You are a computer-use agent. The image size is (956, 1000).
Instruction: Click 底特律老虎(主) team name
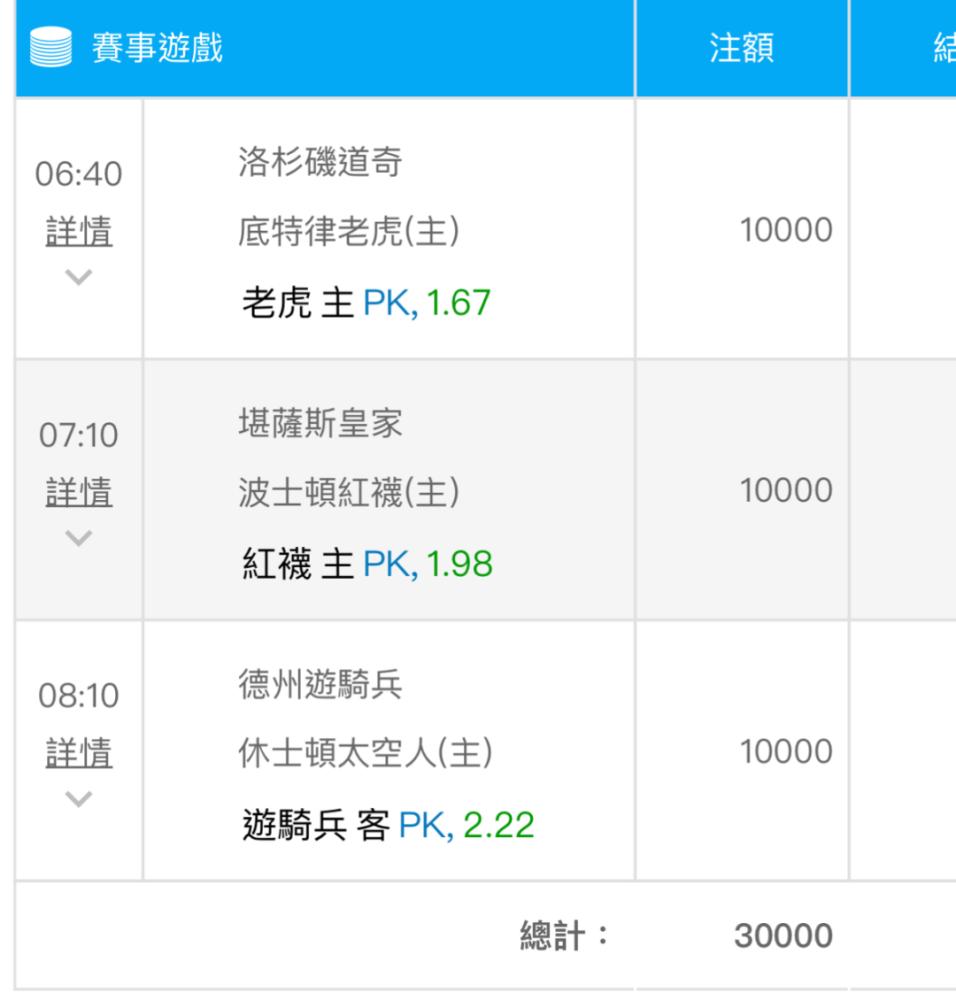coord(349,231)
